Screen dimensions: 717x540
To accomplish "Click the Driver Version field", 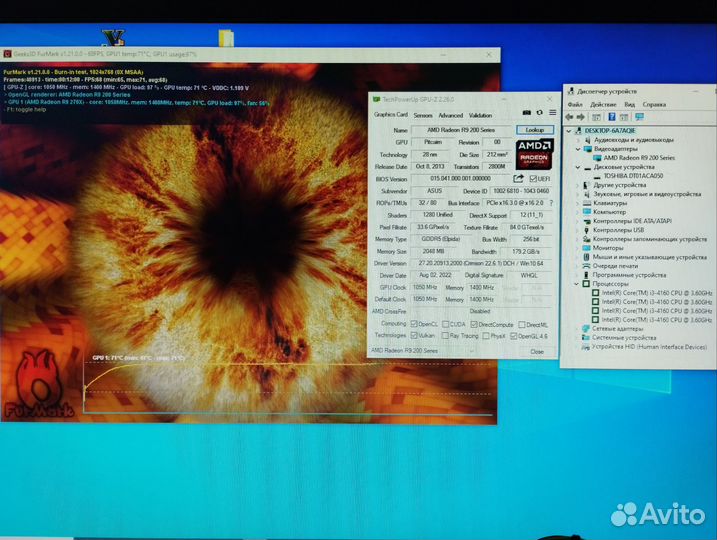I will click(481, 263).
